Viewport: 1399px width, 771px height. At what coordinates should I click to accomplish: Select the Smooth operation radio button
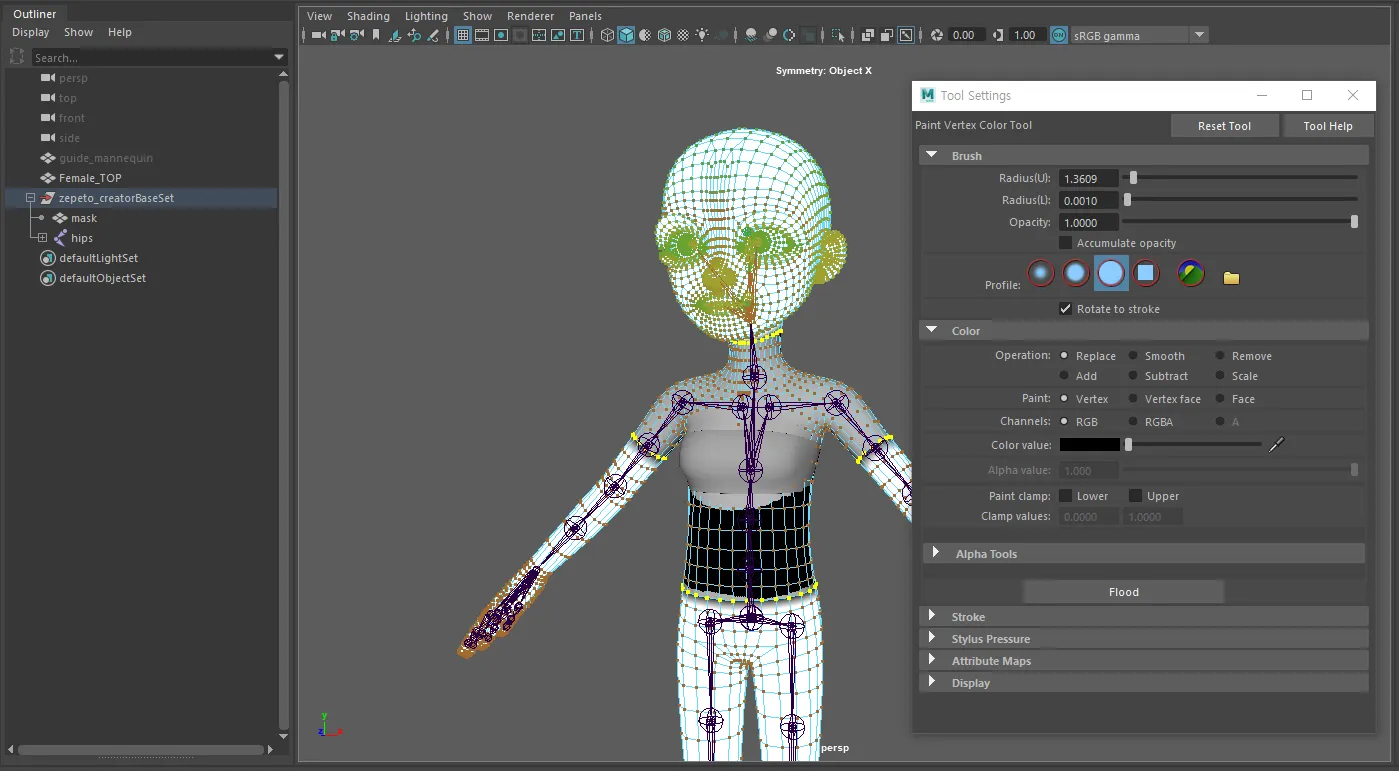pos(1133,356)
